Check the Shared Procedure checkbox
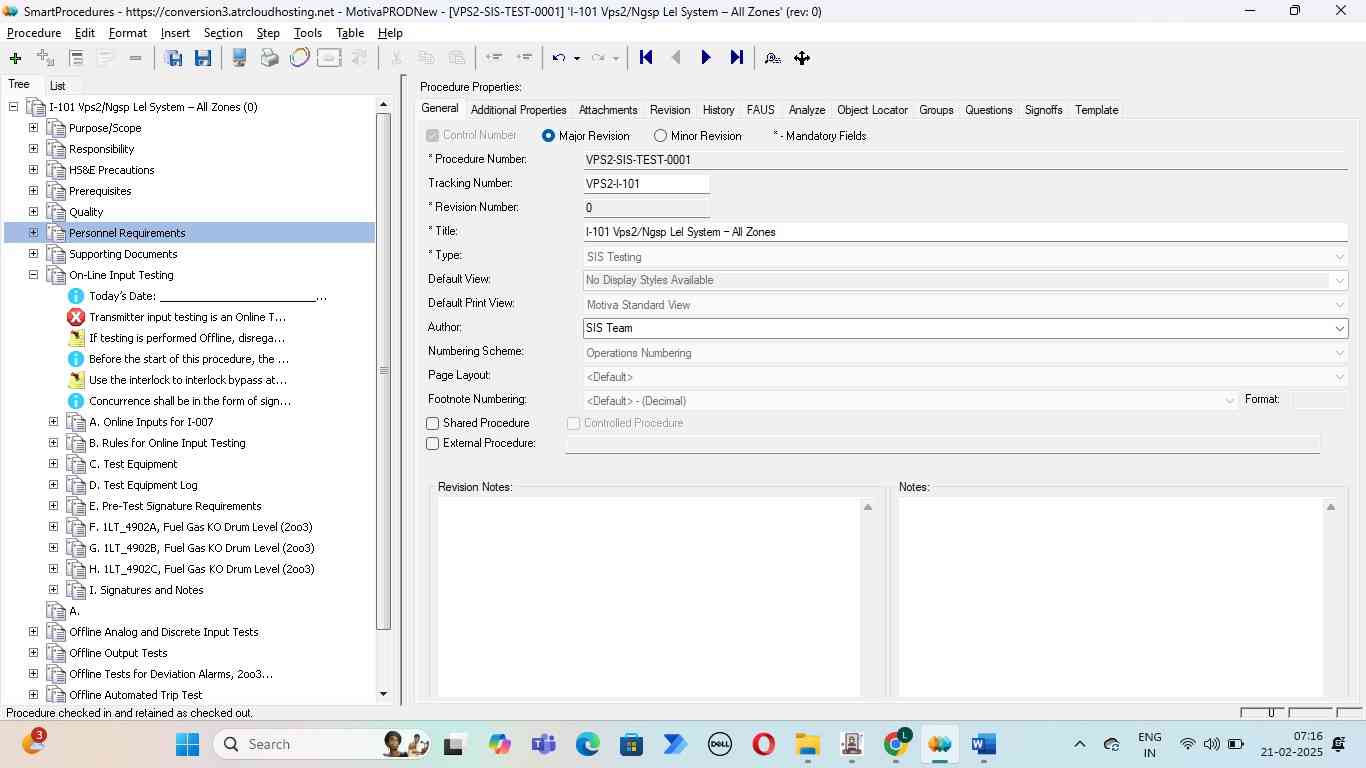1366x768 pixels. click(433, 424)
